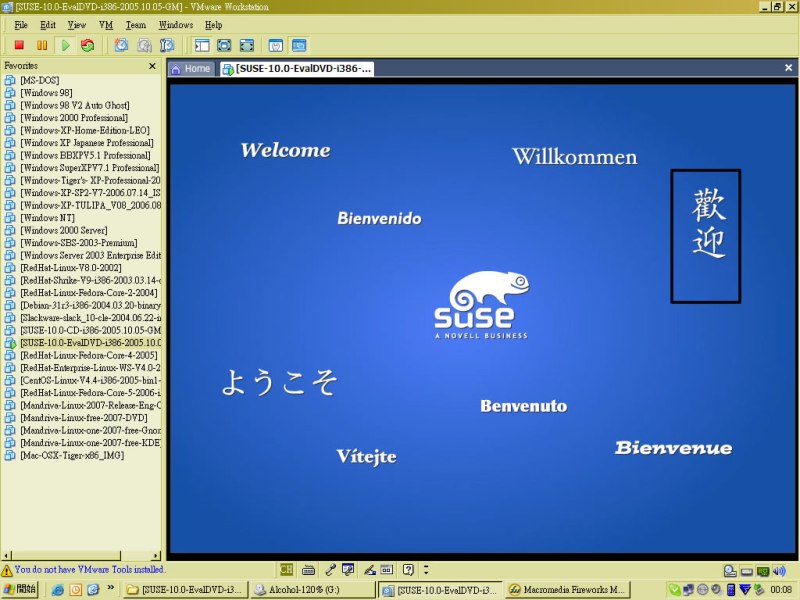
Task: Select [Windows XP Japanese Professional] favorite
Action: pos(87,143)
